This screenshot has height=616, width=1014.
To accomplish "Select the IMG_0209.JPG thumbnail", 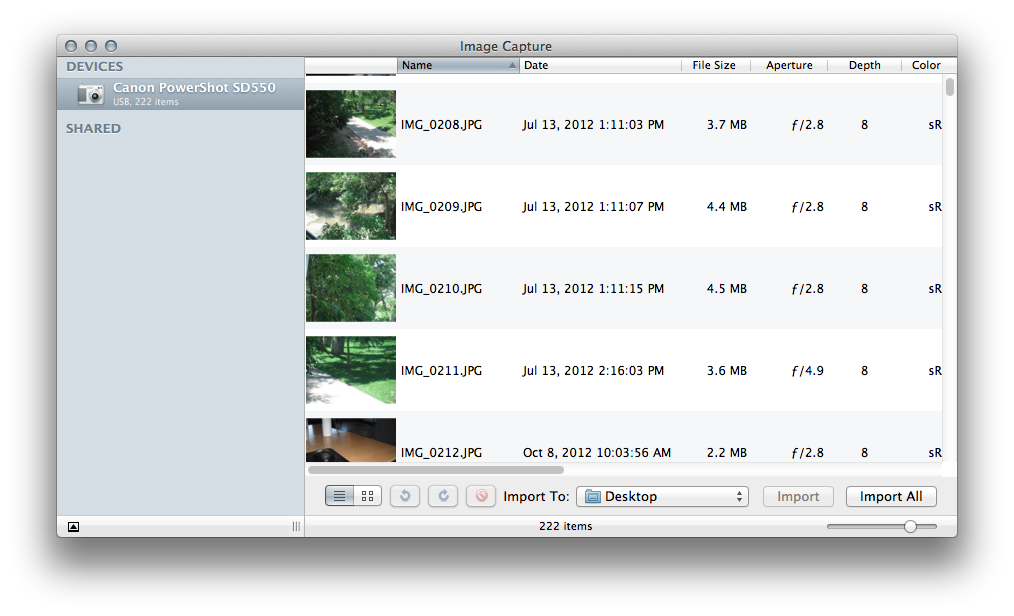I will [351, 206].
